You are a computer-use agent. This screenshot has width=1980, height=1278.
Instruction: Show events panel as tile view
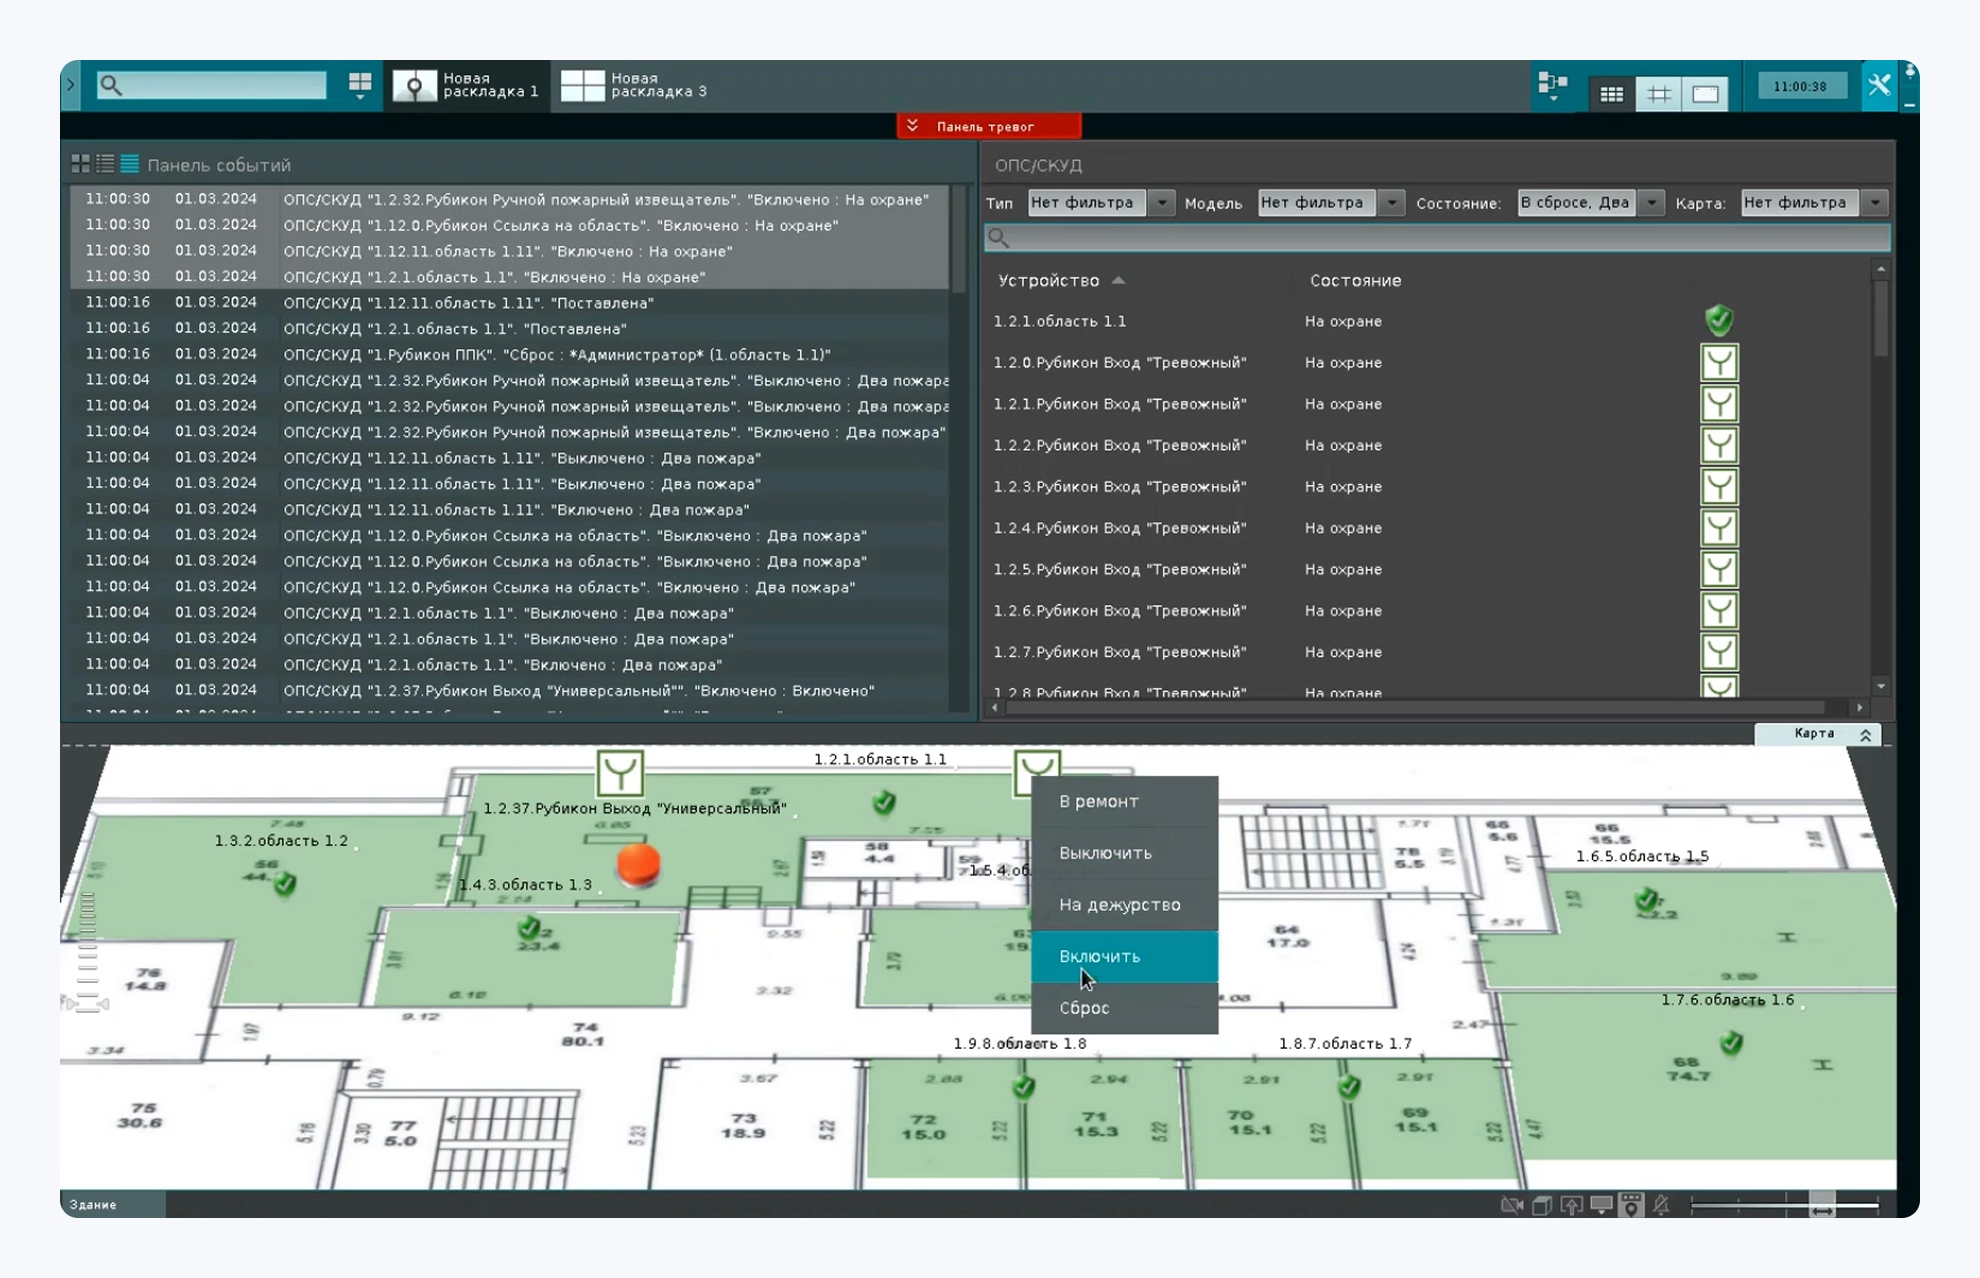pyautogui.click(x=81, y=164)
